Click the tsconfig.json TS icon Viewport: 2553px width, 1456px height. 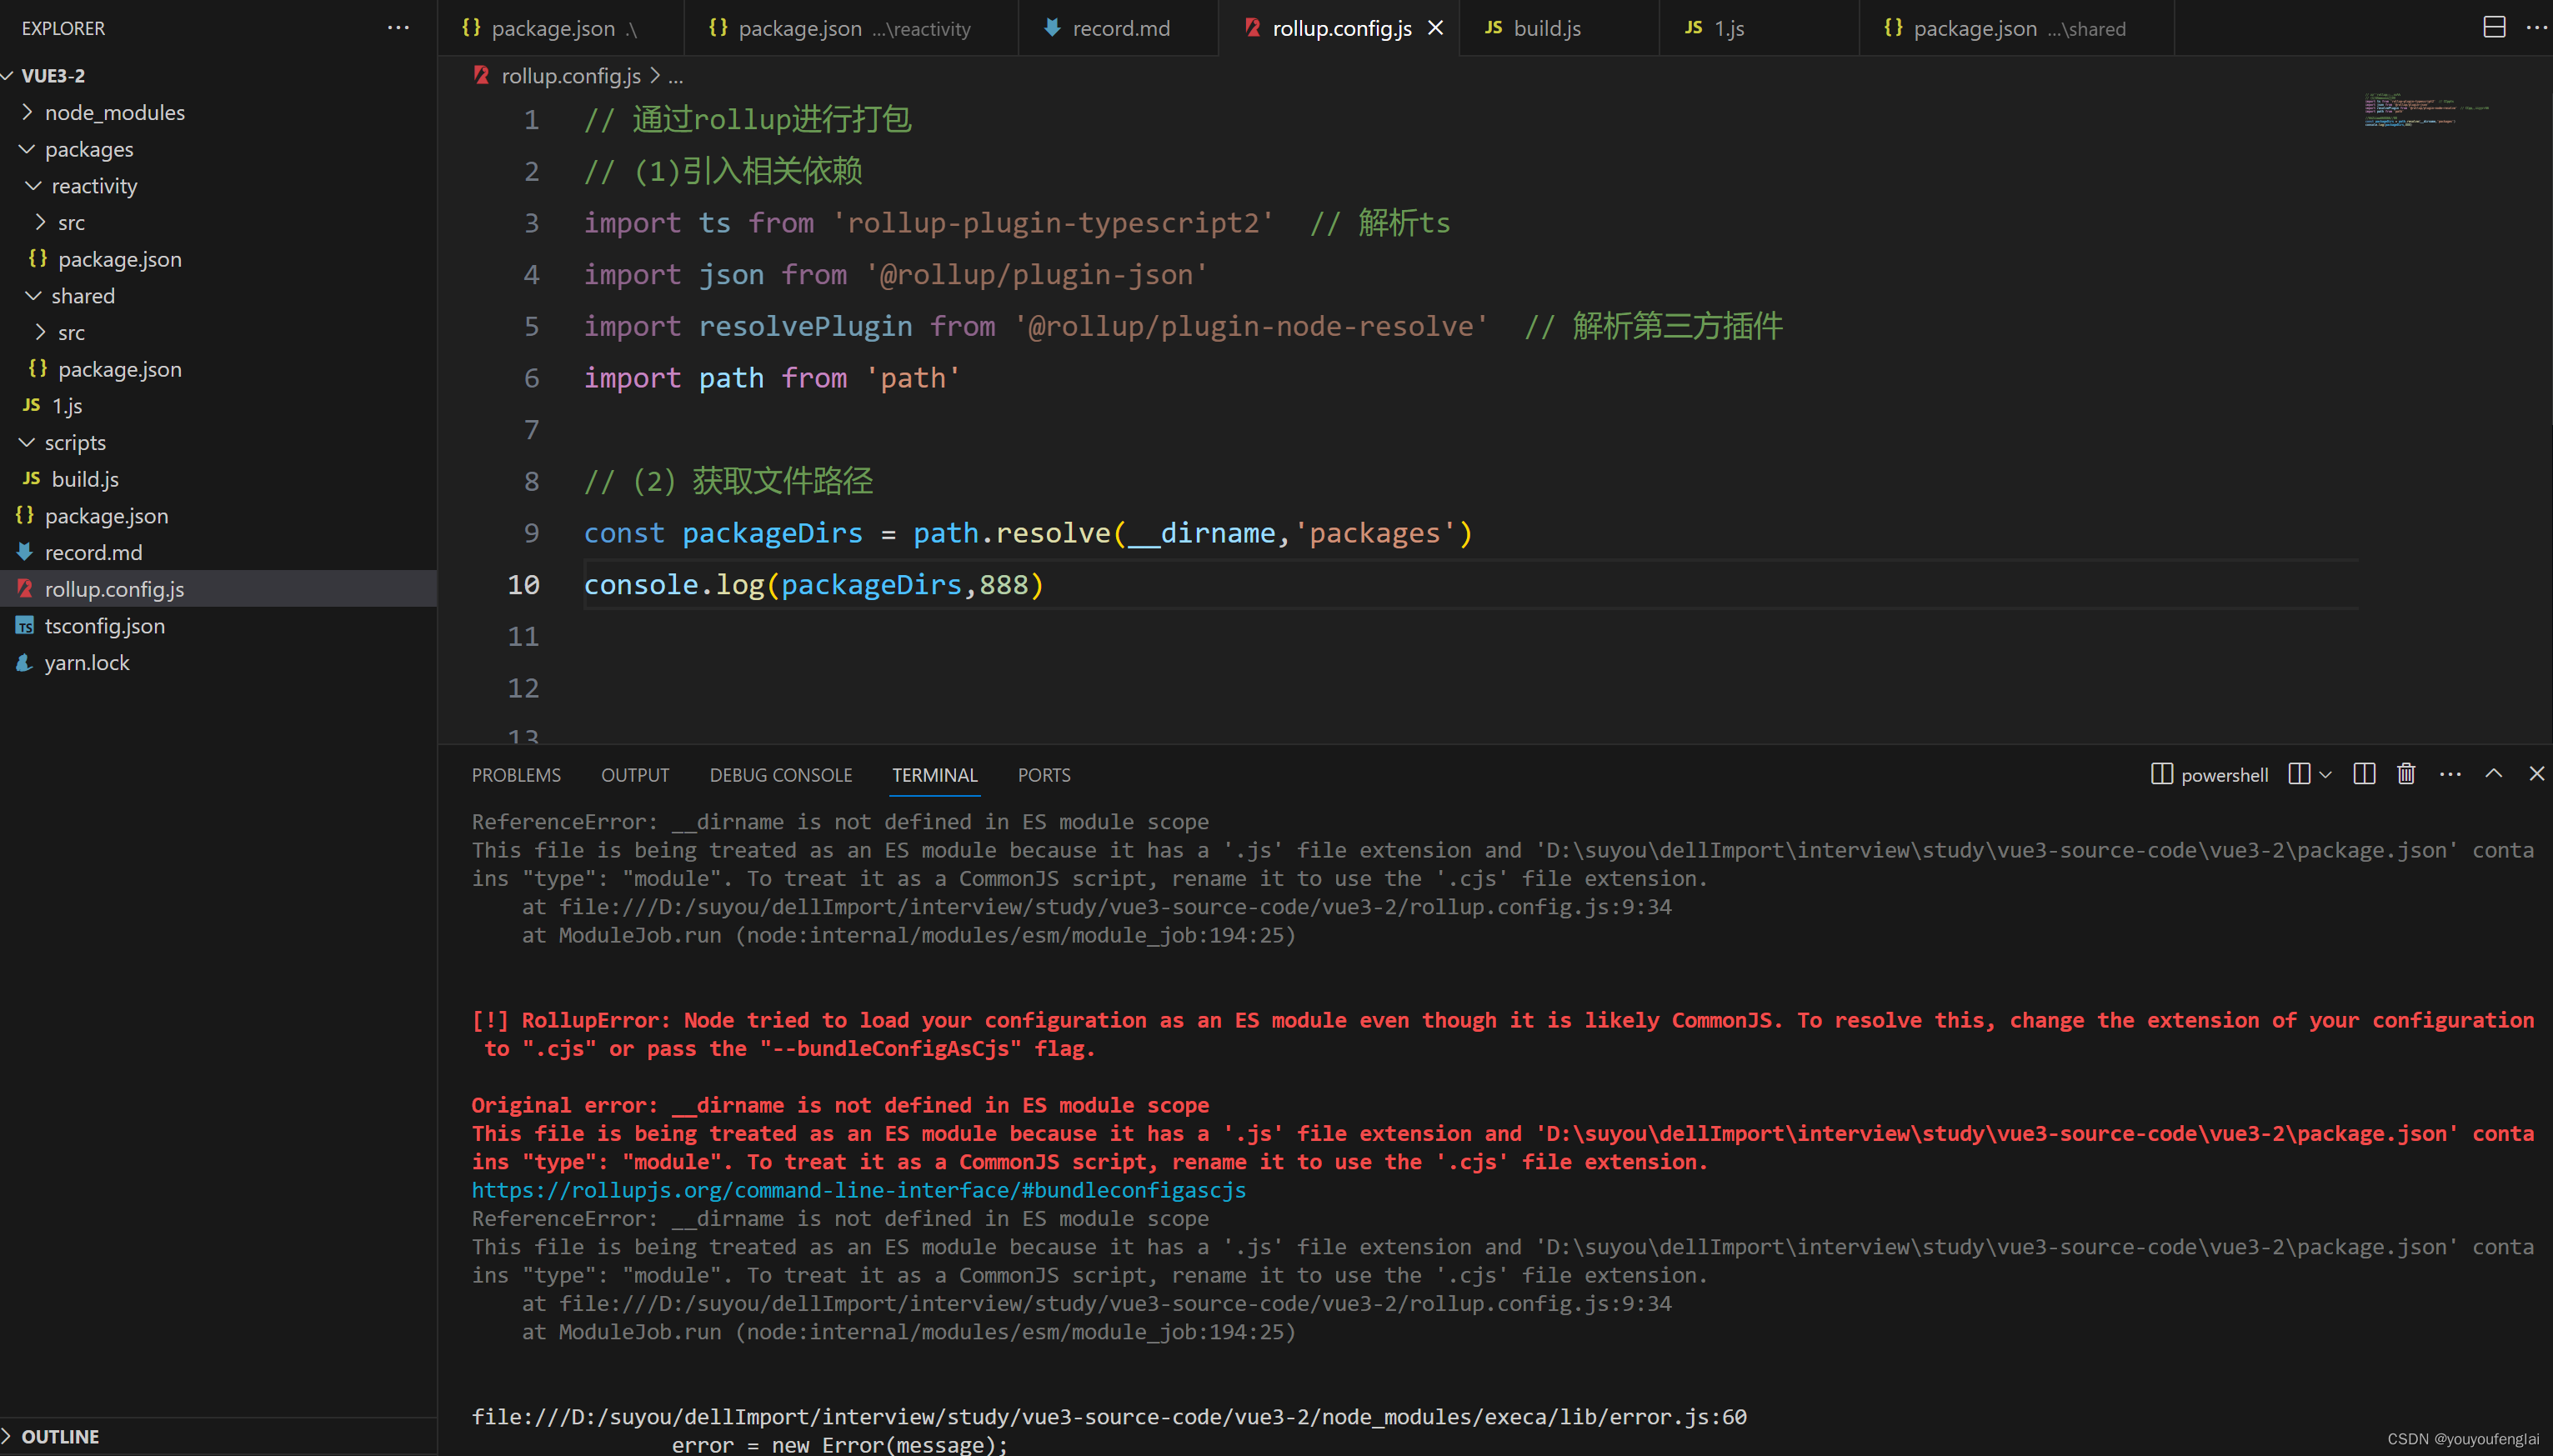tap(25, 626)
